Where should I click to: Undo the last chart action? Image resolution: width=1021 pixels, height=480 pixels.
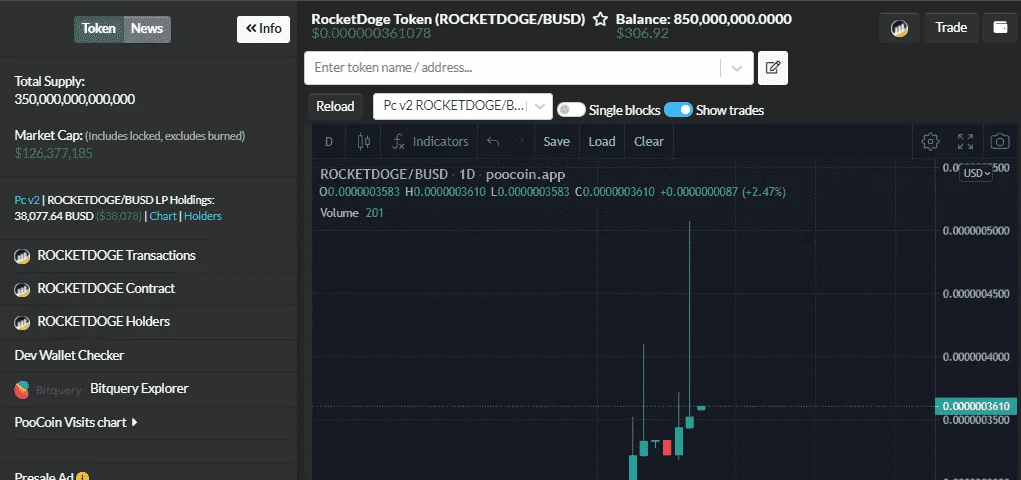coord(493,141)
